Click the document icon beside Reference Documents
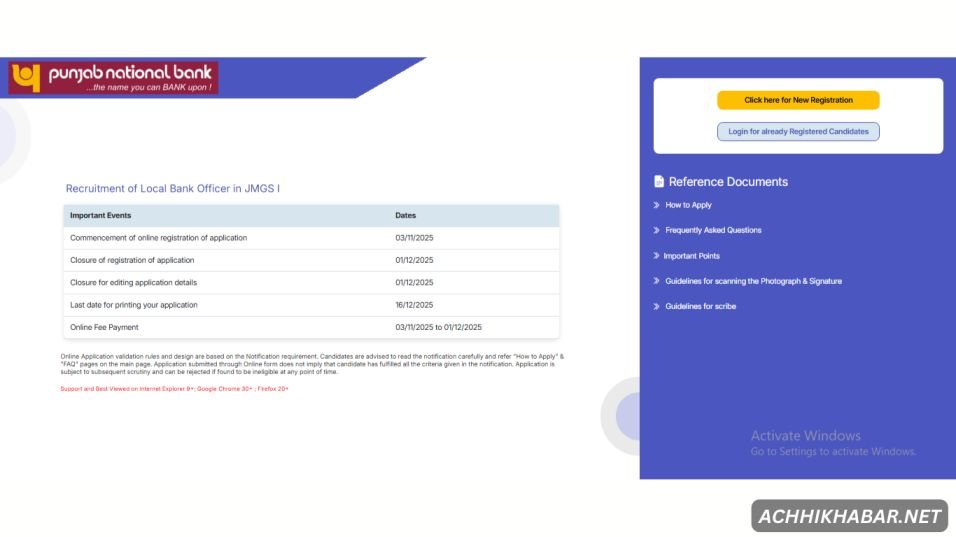This screenshot has height=537, width=956. pyautogui.click(x=659, y=182)
